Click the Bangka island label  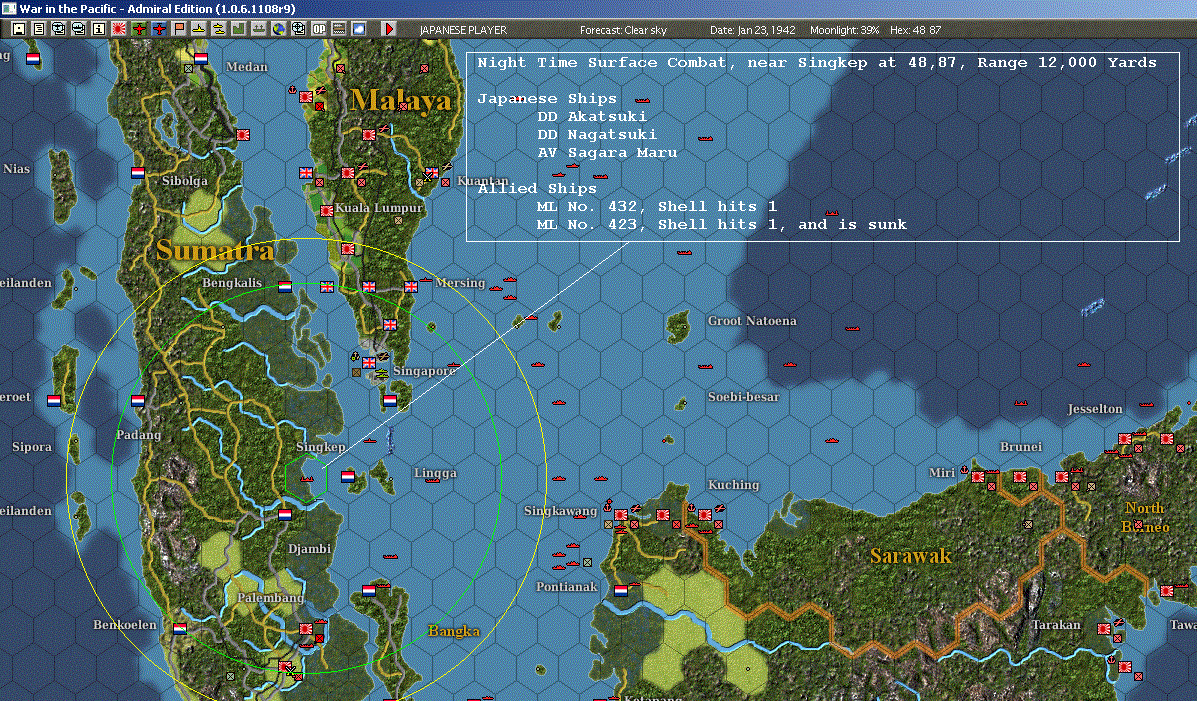[x=454, y=631]
